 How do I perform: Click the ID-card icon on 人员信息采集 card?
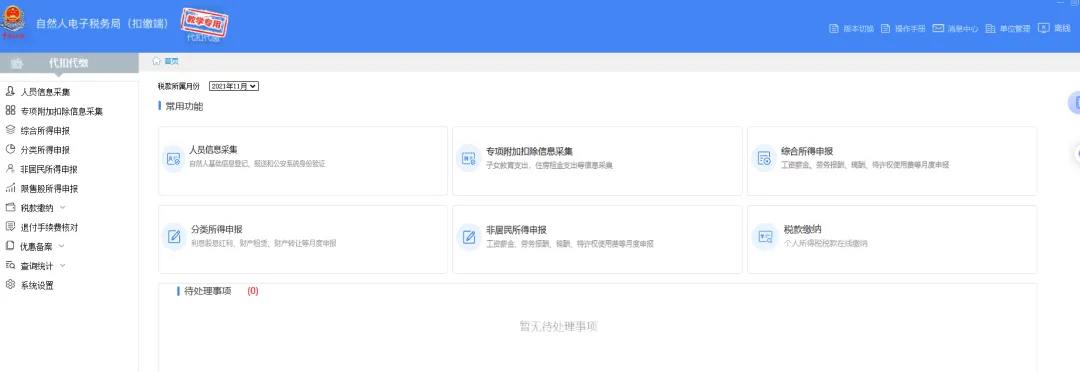tap(174, 158)
